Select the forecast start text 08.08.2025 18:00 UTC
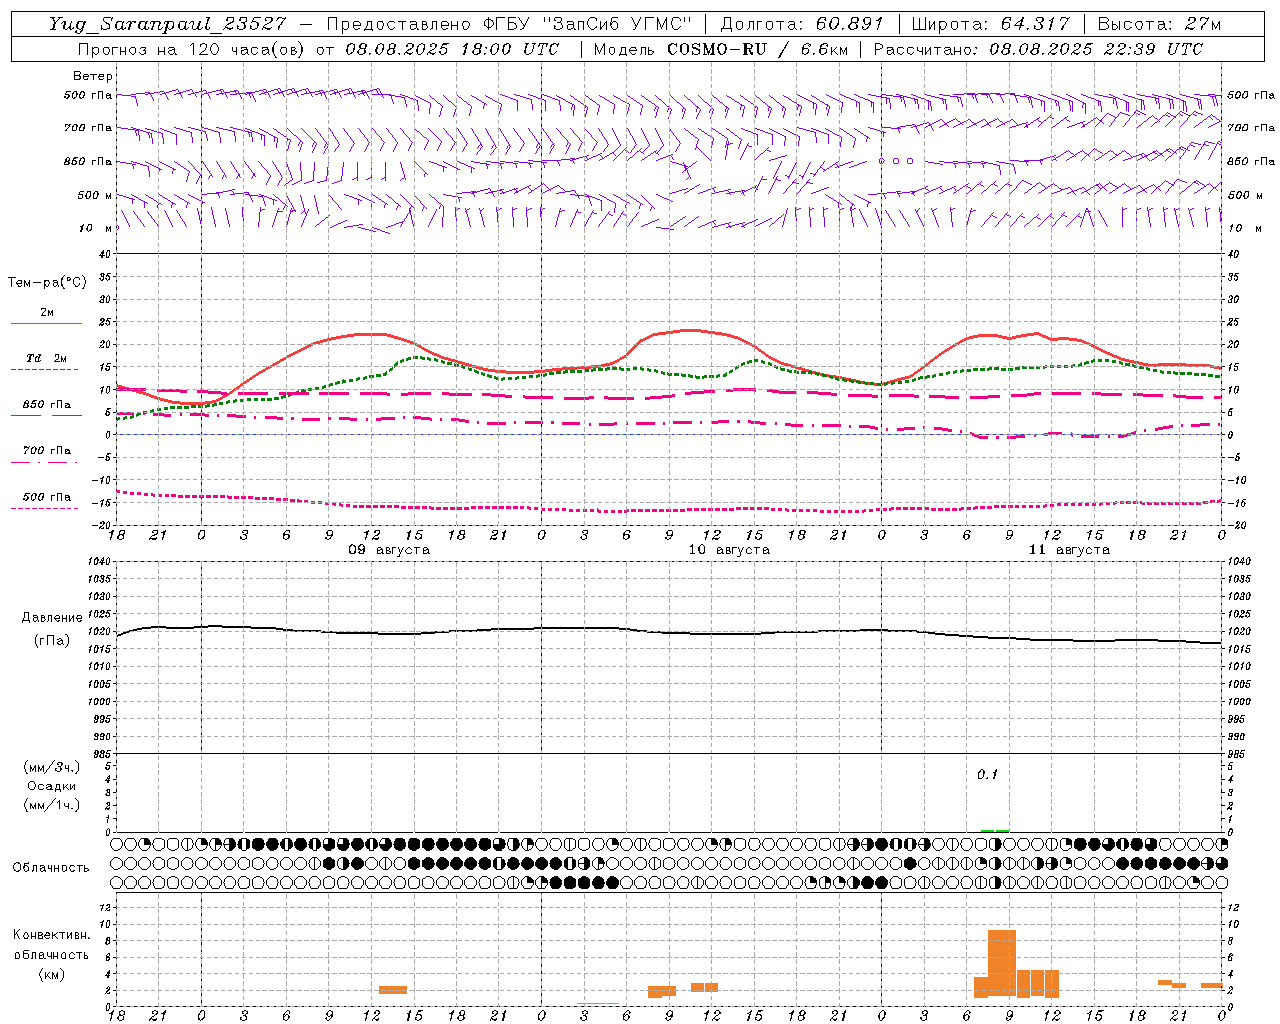 pyautogui.click(x=452, y=49)
